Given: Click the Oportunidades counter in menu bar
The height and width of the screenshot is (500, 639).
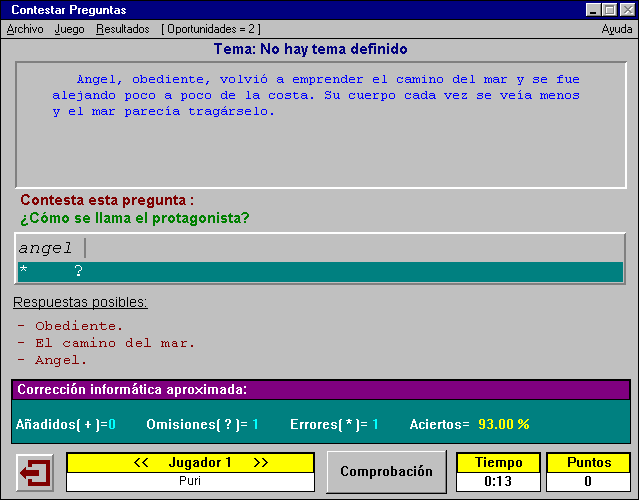Looking at the screenshot, I should coord(211,29).
